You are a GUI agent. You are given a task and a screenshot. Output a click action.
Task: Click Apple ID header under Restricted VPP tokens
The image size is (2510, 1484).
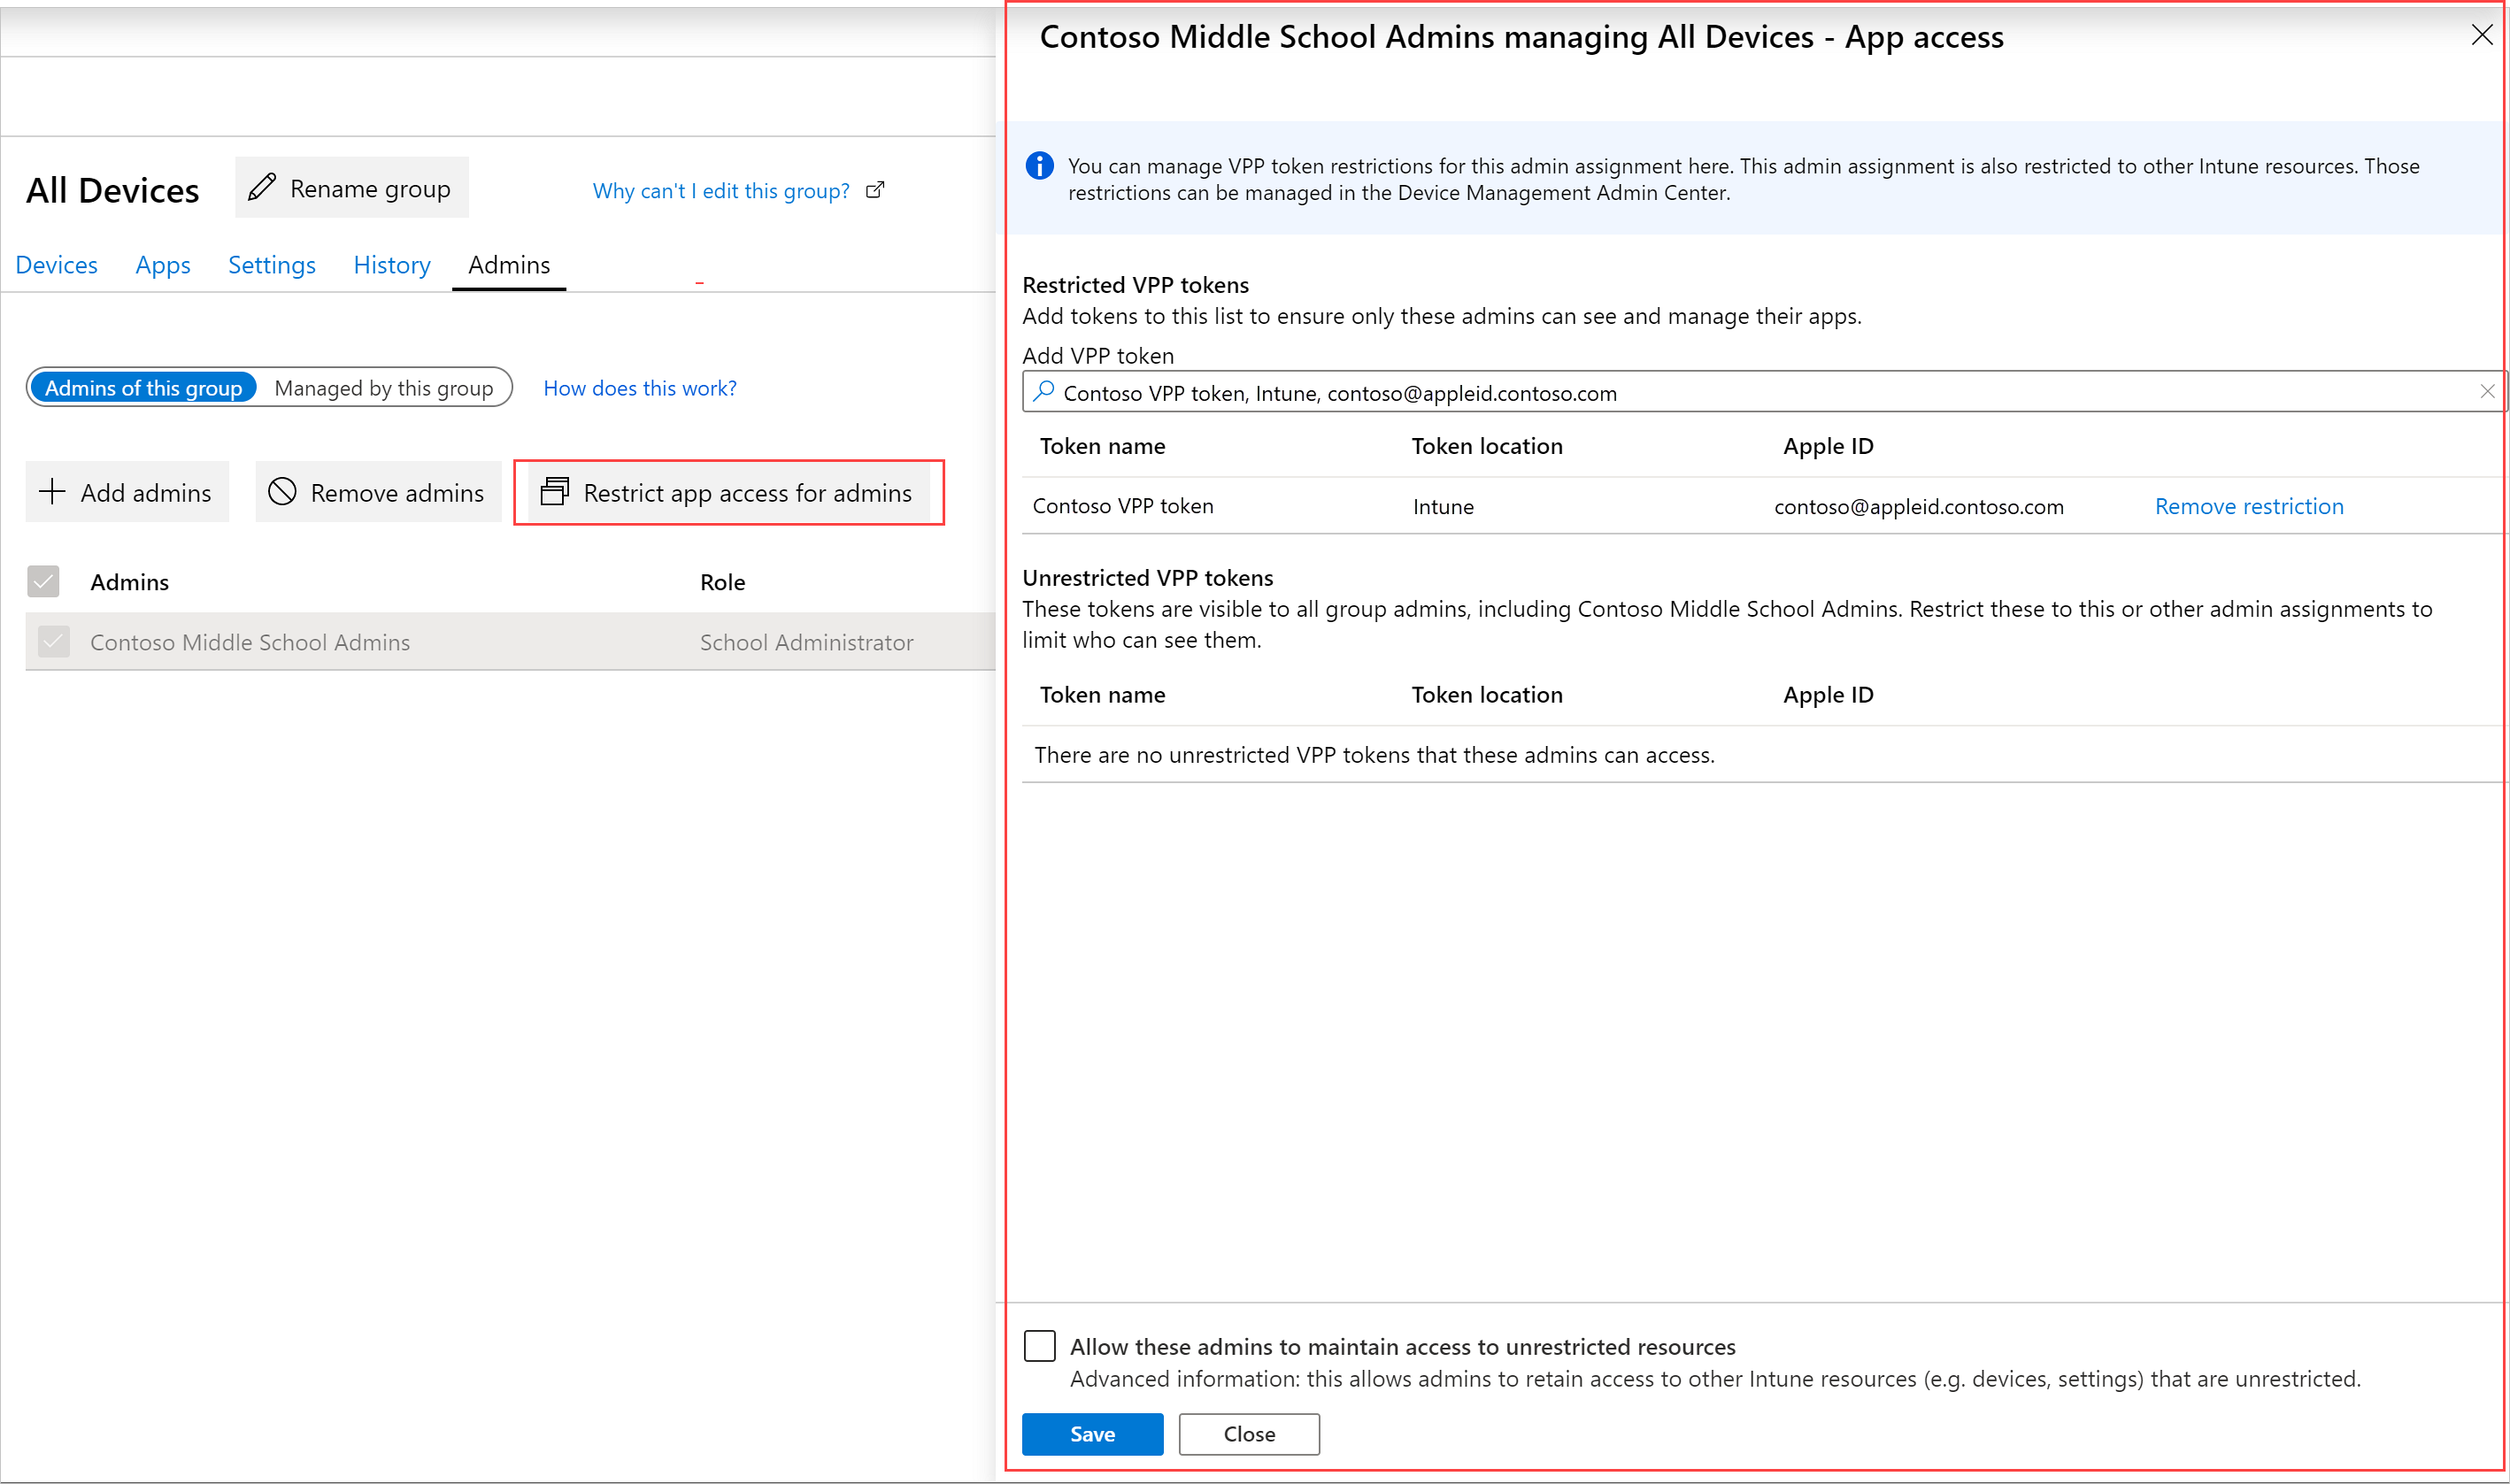click(x=1828, y=446)
